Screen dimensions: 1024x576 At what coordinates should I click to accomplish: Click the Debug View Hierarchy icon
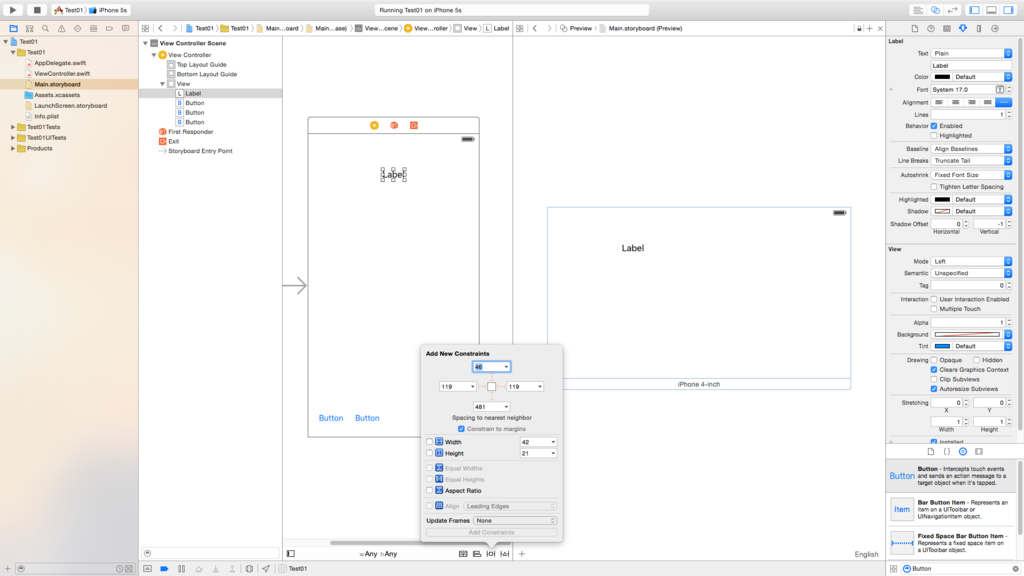point(249,569)
